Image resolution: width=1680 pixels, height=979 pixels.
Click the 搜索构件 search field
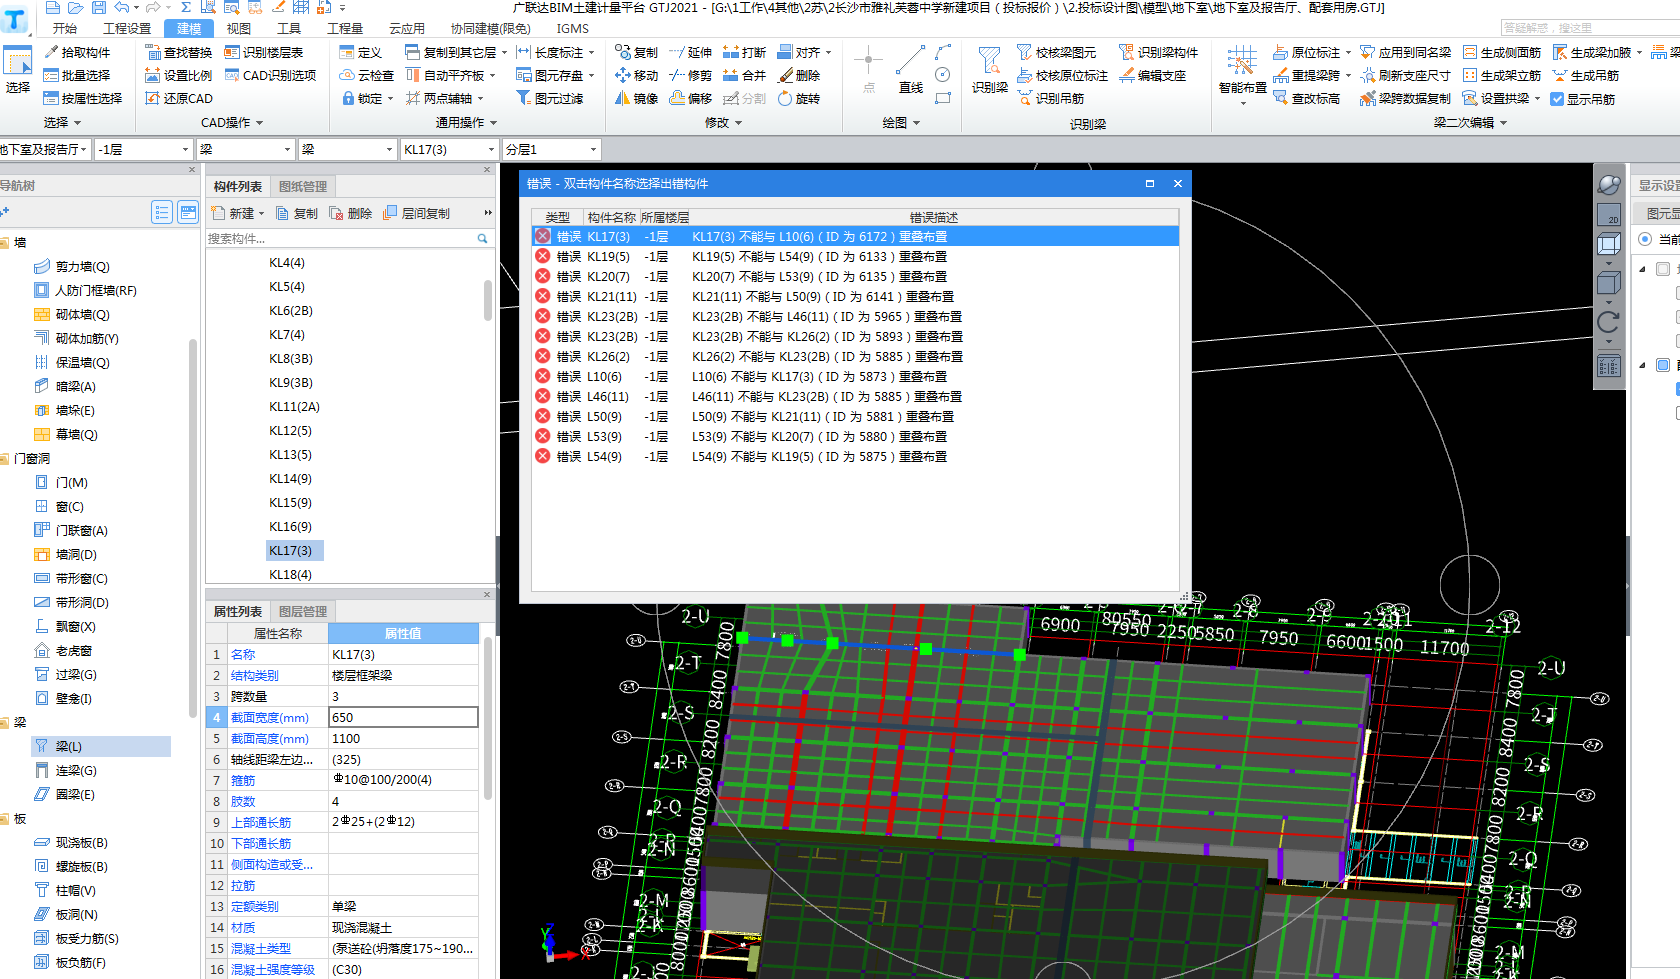340,238
